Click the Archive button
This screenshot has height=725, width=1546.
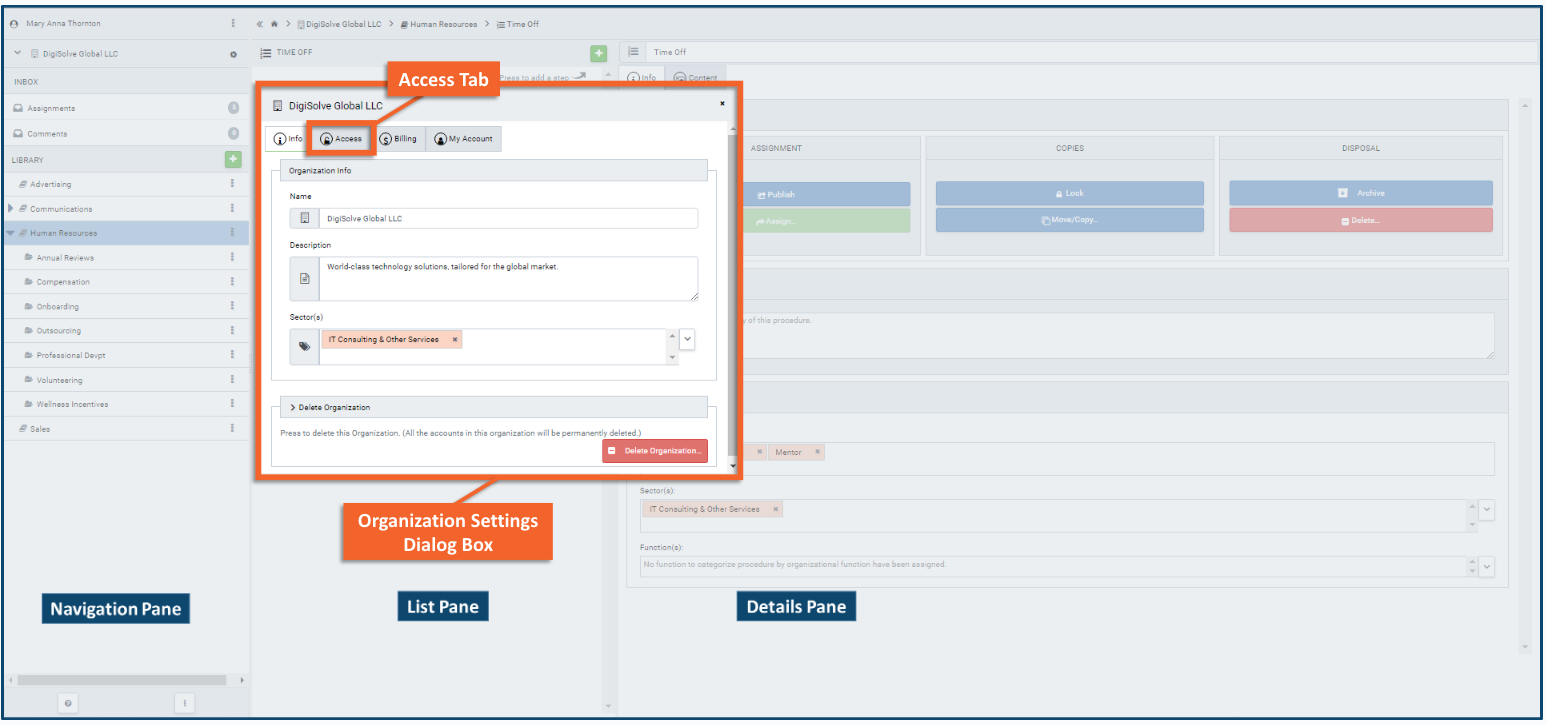click(x=1361, y=194)
